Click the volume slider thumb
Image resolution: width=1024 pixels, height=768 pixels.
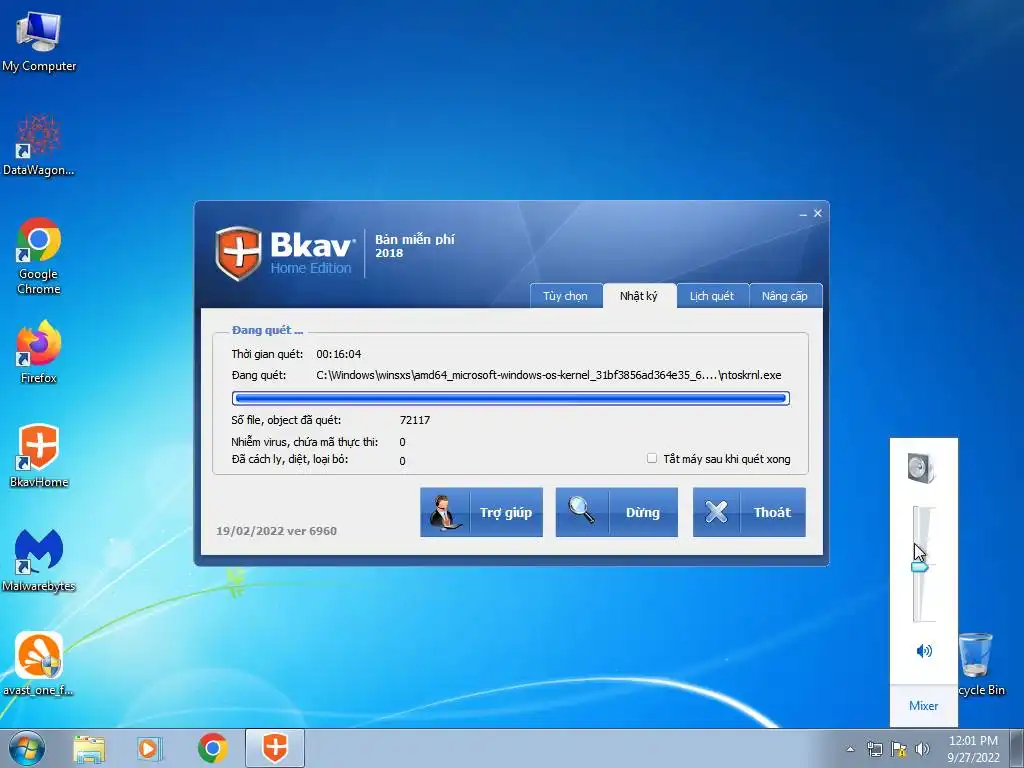(x=920, y=568)
